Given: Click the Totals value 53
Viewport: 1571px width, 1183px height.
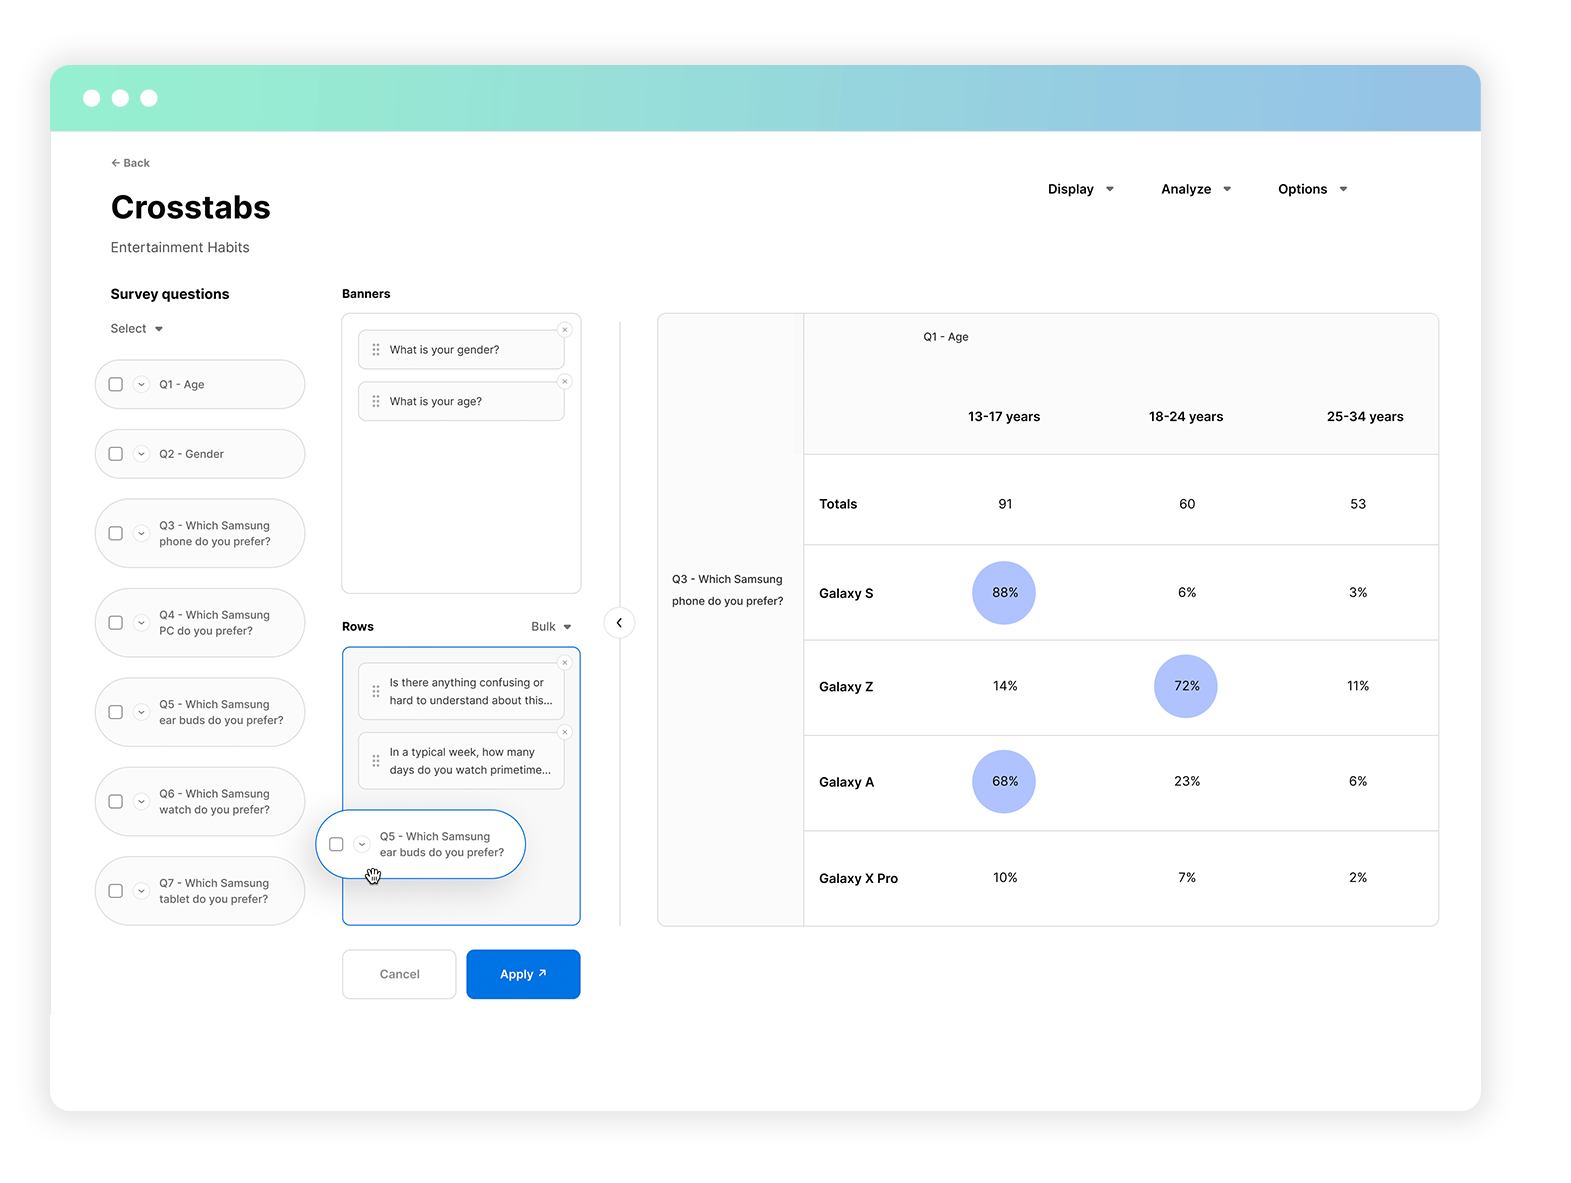Looking at the screenshot, I should [x=1358, y=504].
